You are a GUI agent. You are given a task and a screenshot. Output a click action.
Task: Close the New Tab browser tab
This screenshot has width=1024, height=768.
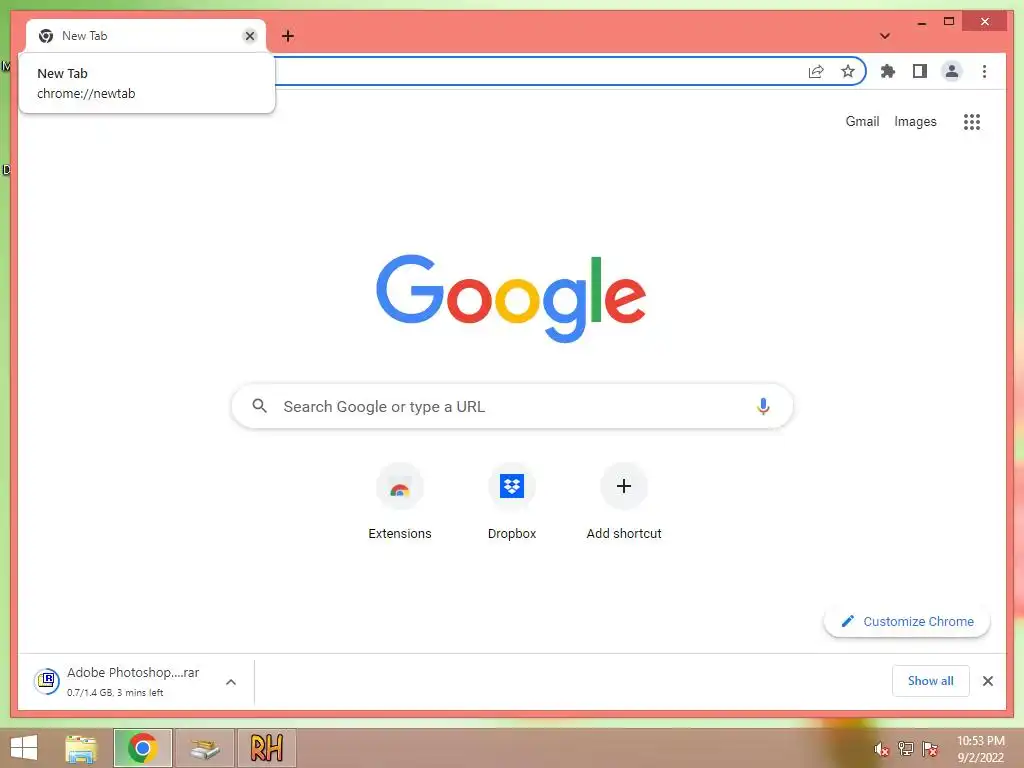(249, 36)
